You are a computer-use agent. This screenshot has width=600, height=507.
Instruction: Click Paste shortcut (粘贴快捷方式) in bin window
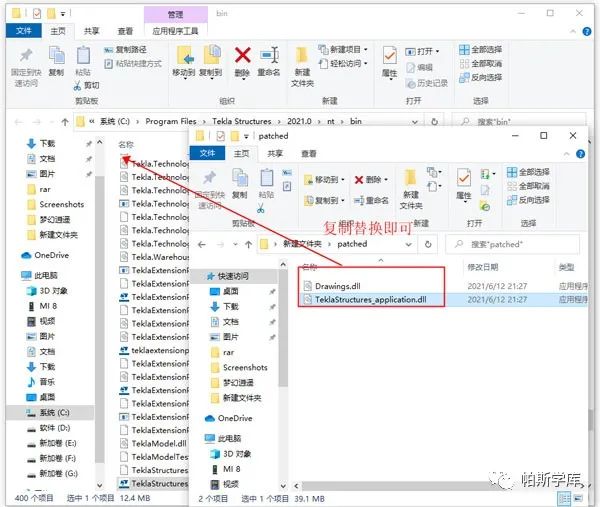133,64
